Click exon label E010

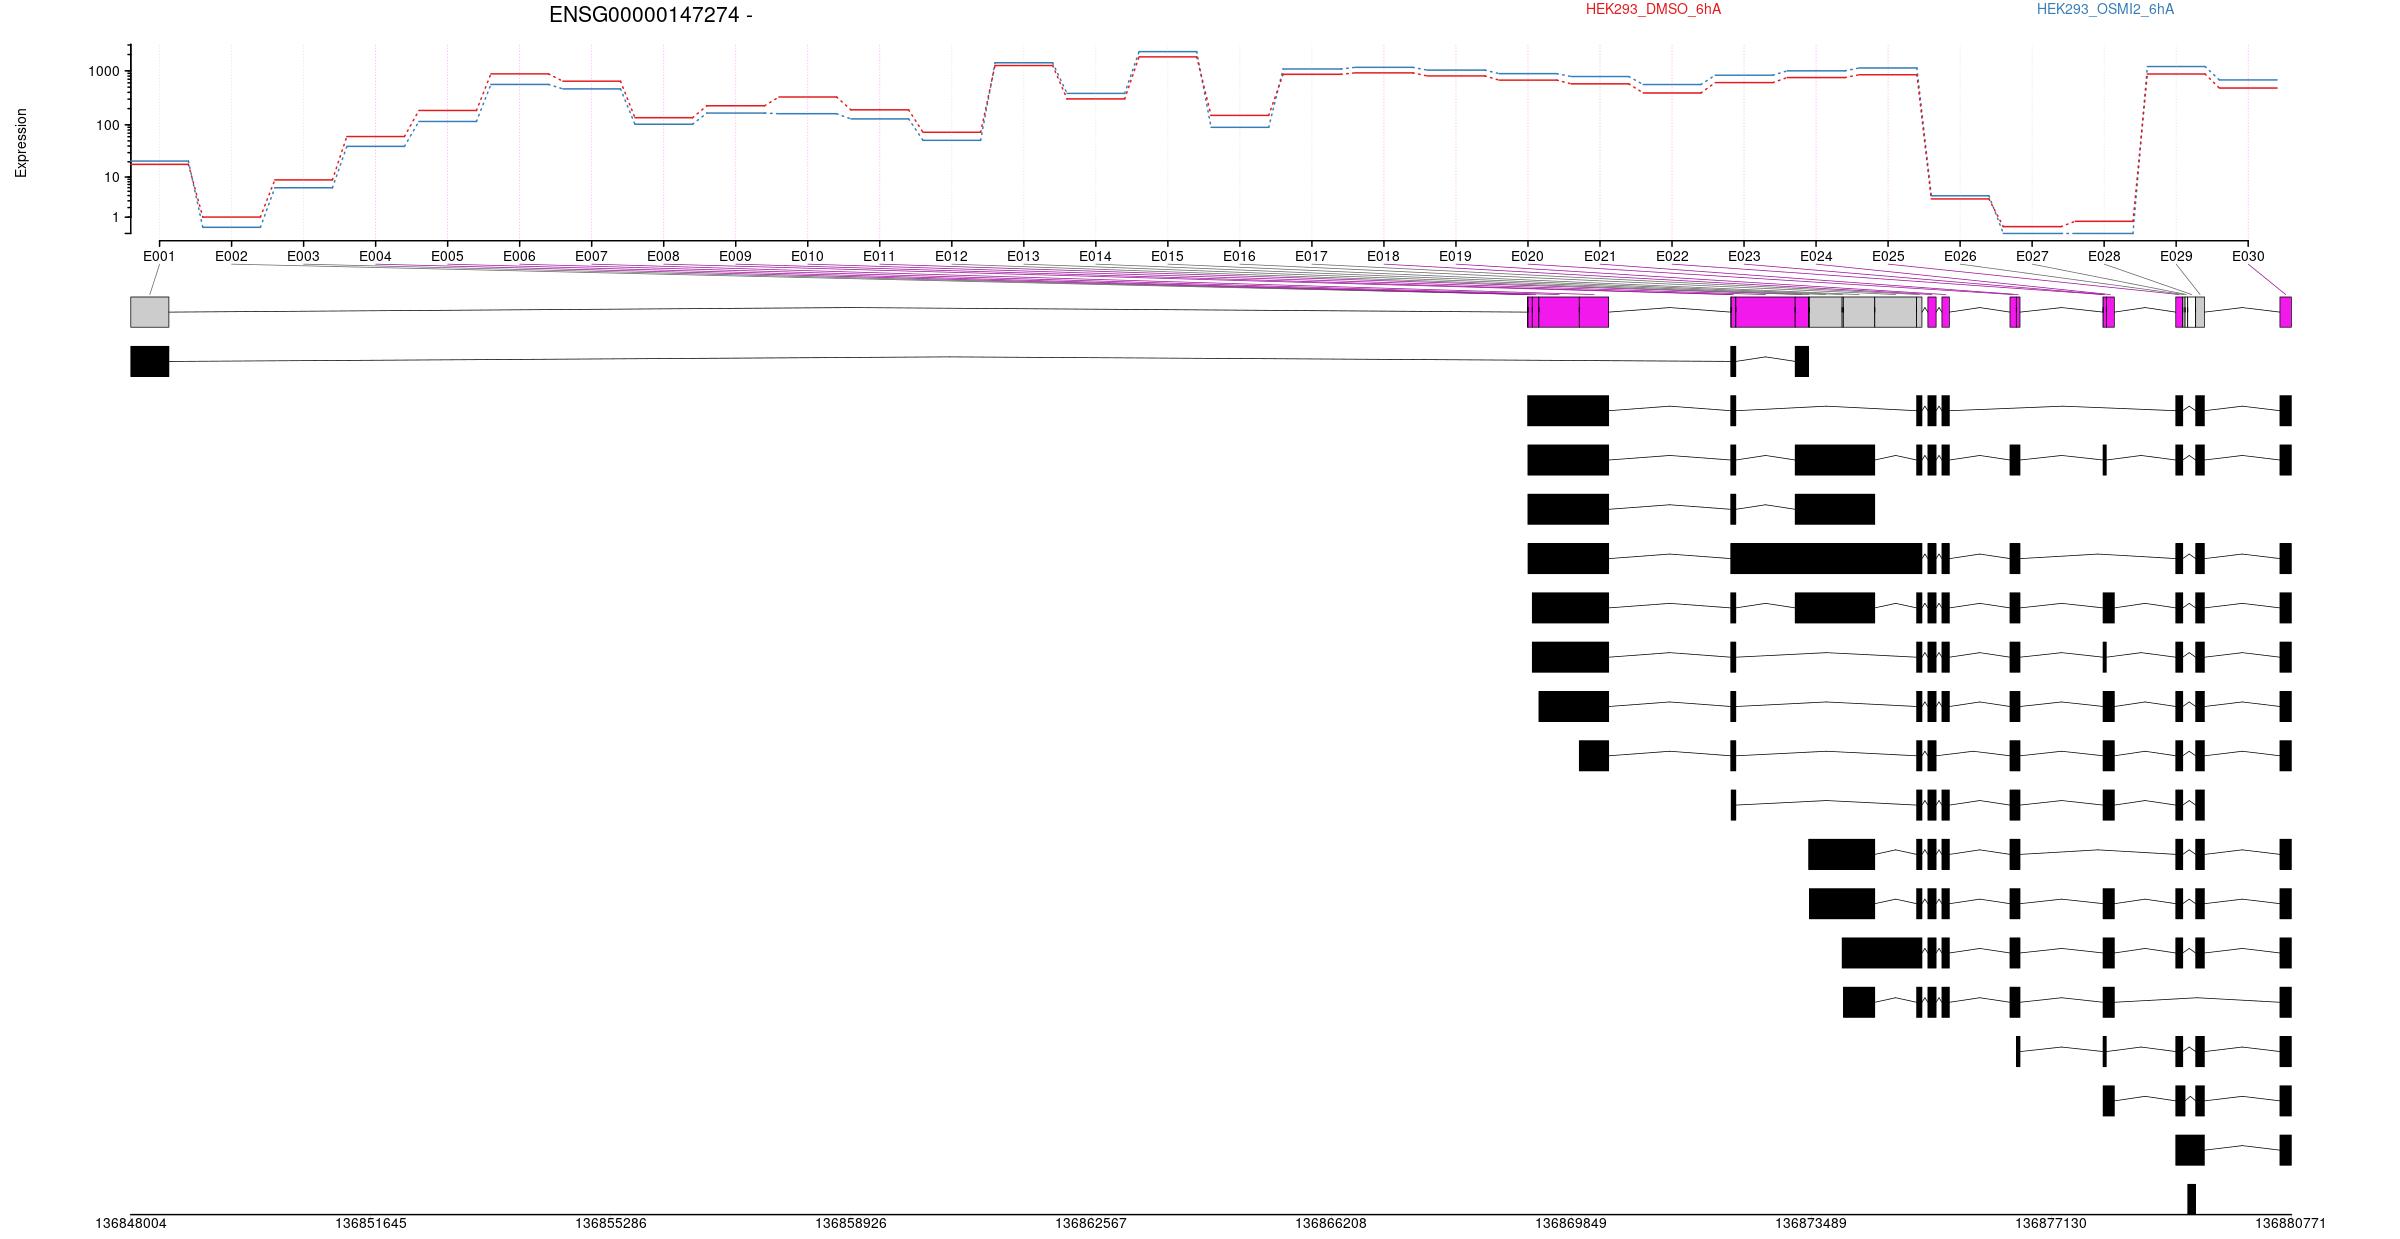[807, 256]
